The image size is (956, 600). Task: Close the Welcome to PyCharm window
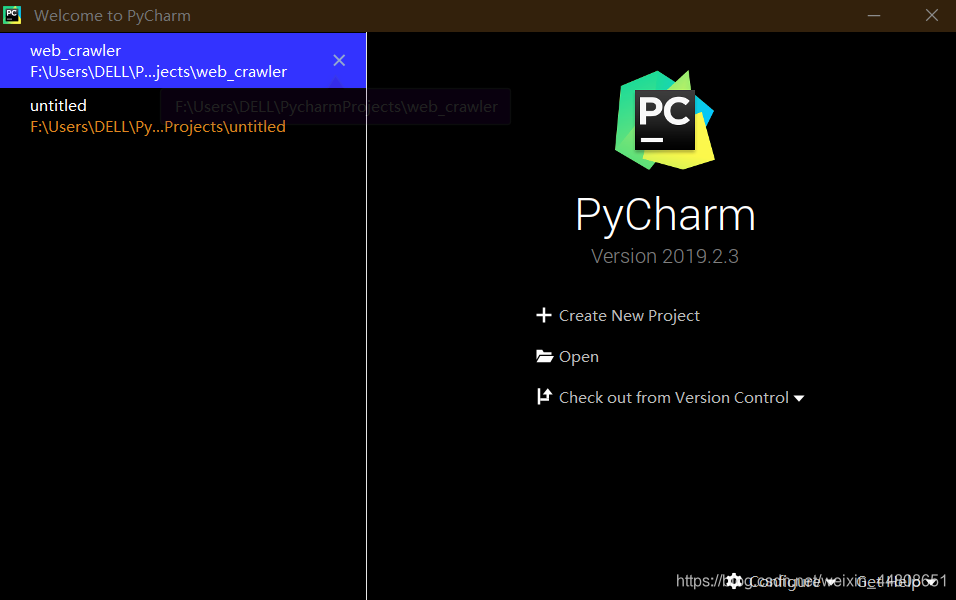coord(932,15)
